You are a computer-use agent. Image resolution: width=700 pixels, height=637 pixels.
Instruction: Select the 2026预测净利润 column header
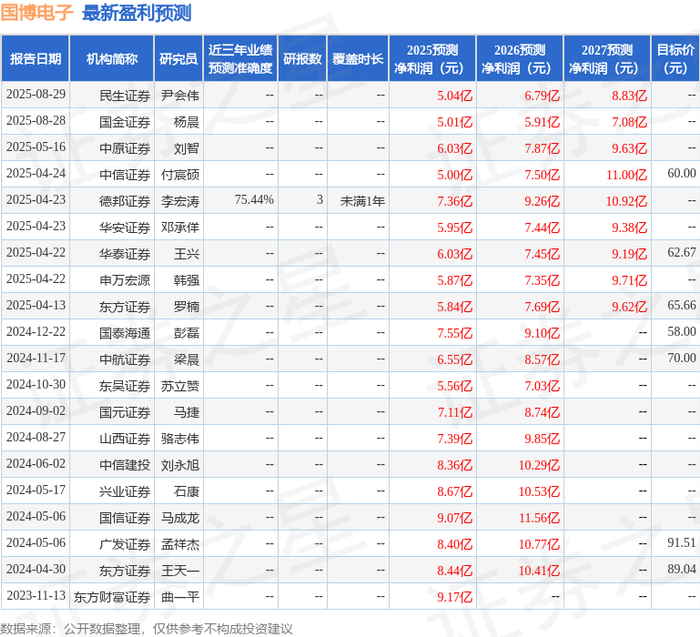(x=520, y=58)
